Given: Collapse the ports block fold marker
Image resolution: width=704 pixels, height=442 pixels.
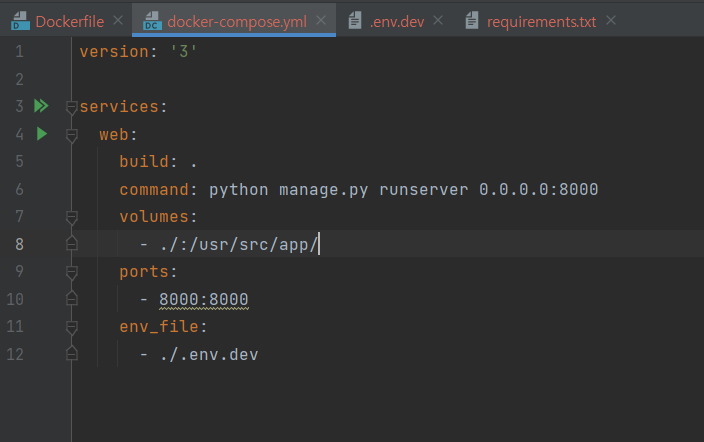Looking at the screenshot, I should tap(71, 272).
